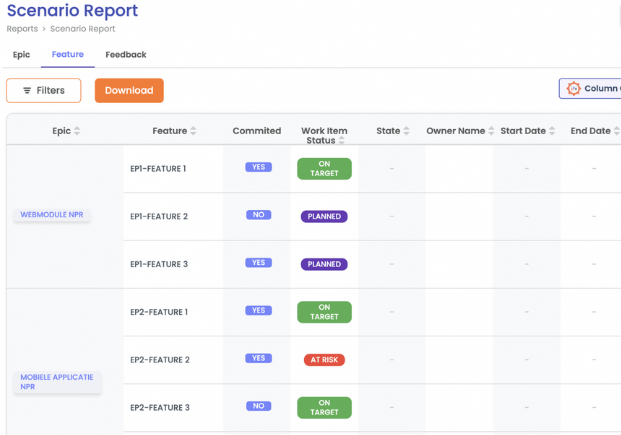Click the NO badge for EP1-FEATURE 2
The image size is (621, 435).
pos(258,215)
